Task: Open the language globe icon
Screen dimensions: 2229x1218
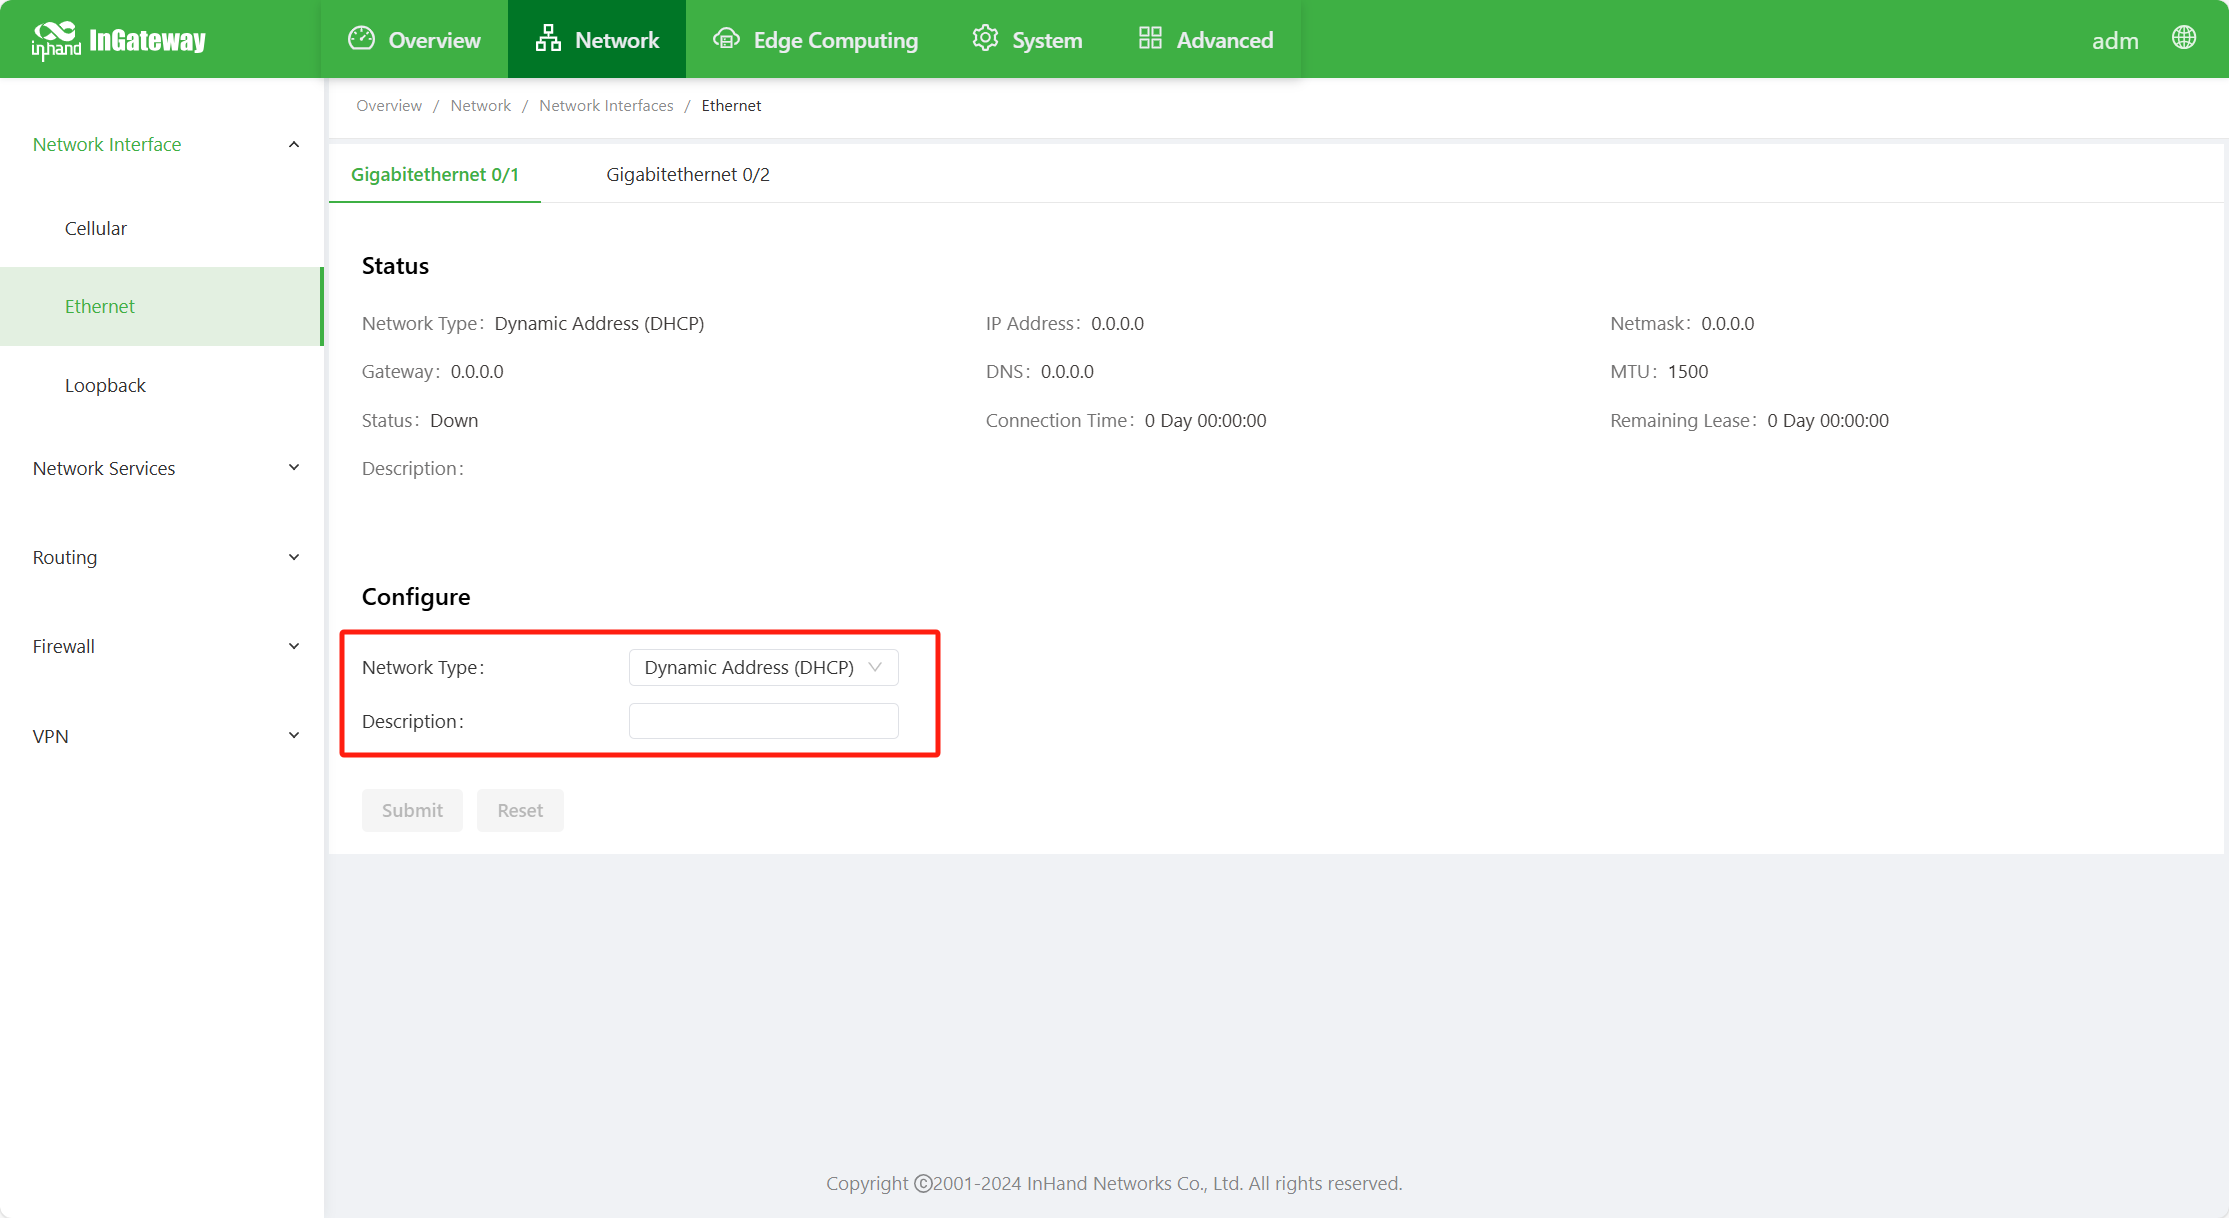Action: point(2184,38)
